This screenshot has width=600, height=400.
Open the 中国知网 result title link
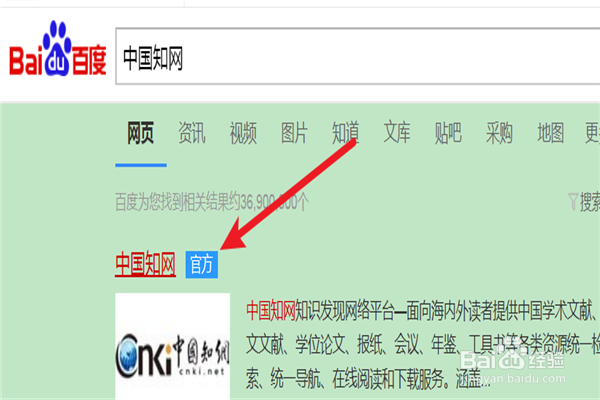point(145,264)
